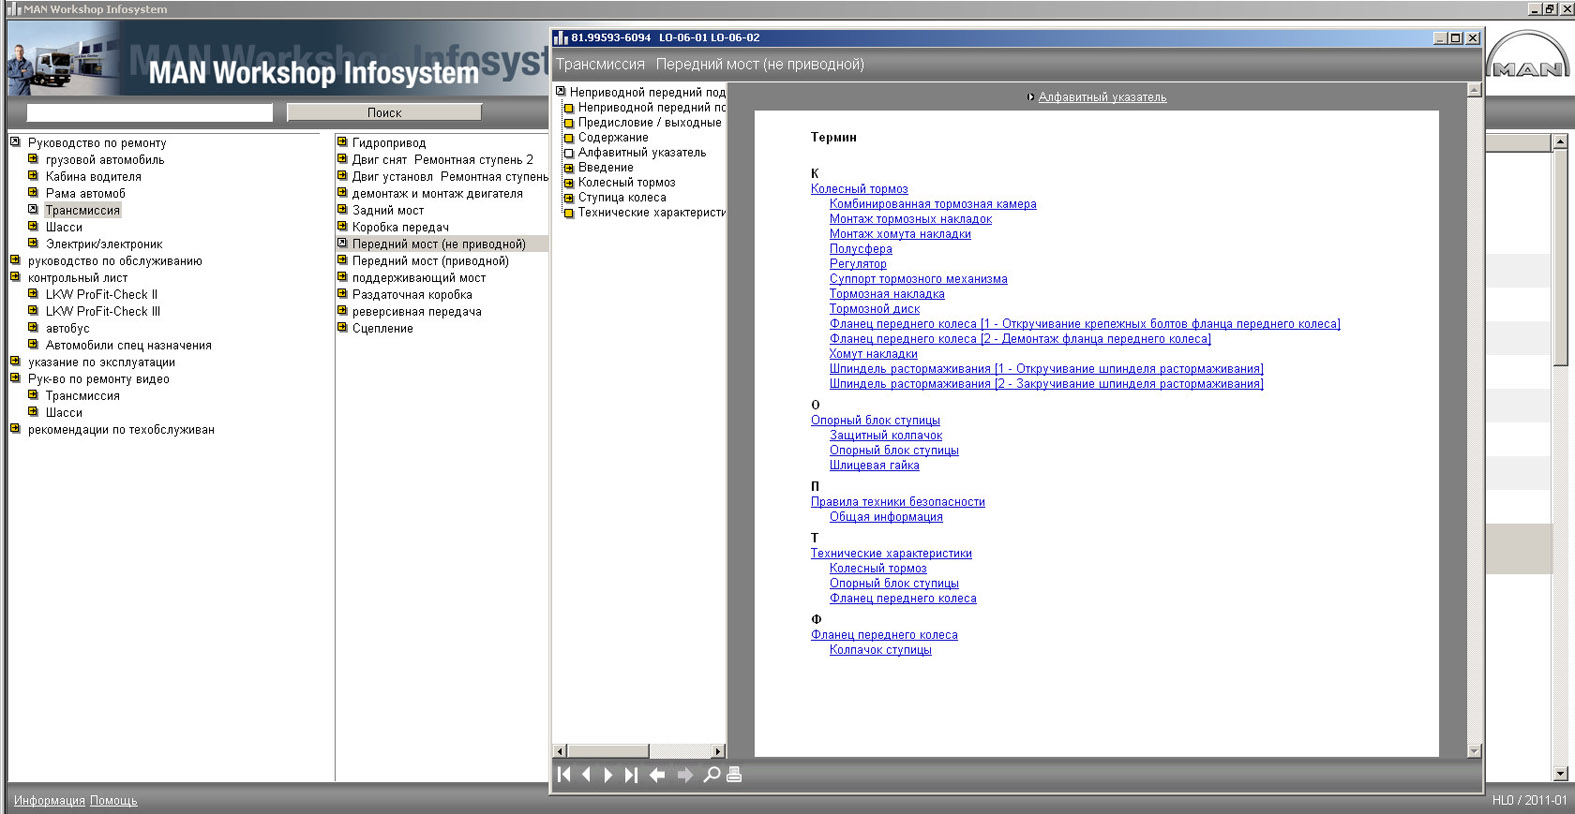Expand the Колесный тормоз node in the document tree
This screenshot has width=1575, height=814.
pyautogui.click(x=568, y=183)
